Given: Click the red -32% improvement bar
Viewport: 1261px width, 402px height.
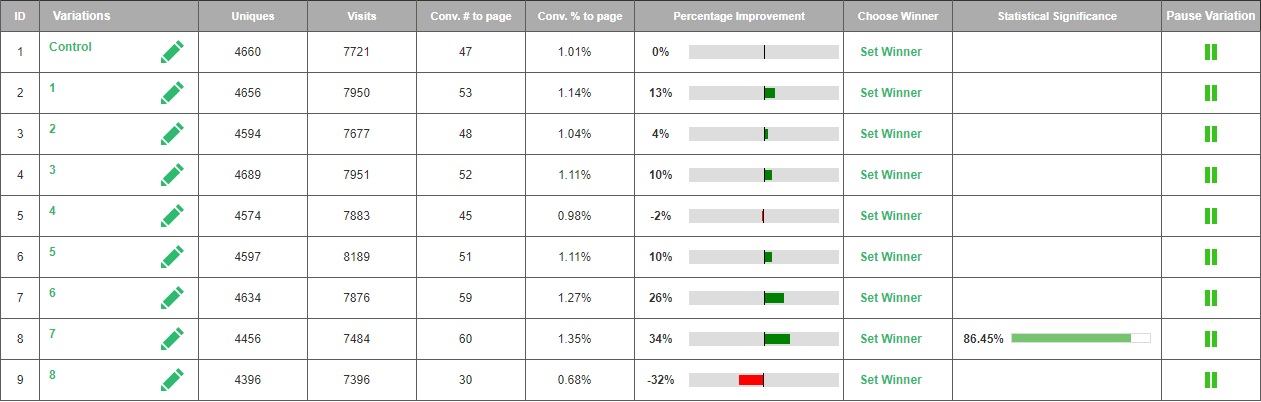Looking at the screenshot, I should tap(751, 380).
